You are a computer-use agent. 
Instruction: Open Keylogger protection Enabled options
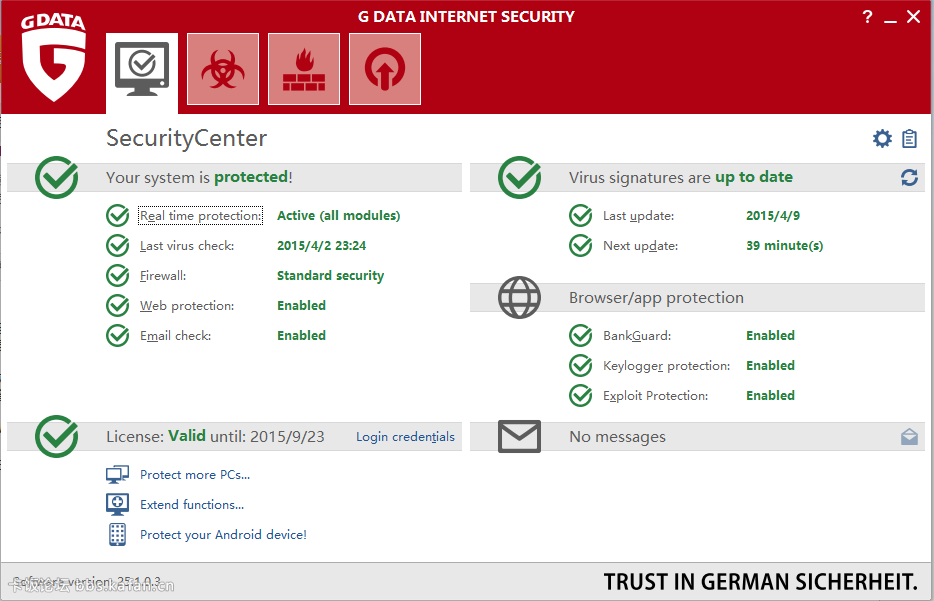[x=770, y=366]
